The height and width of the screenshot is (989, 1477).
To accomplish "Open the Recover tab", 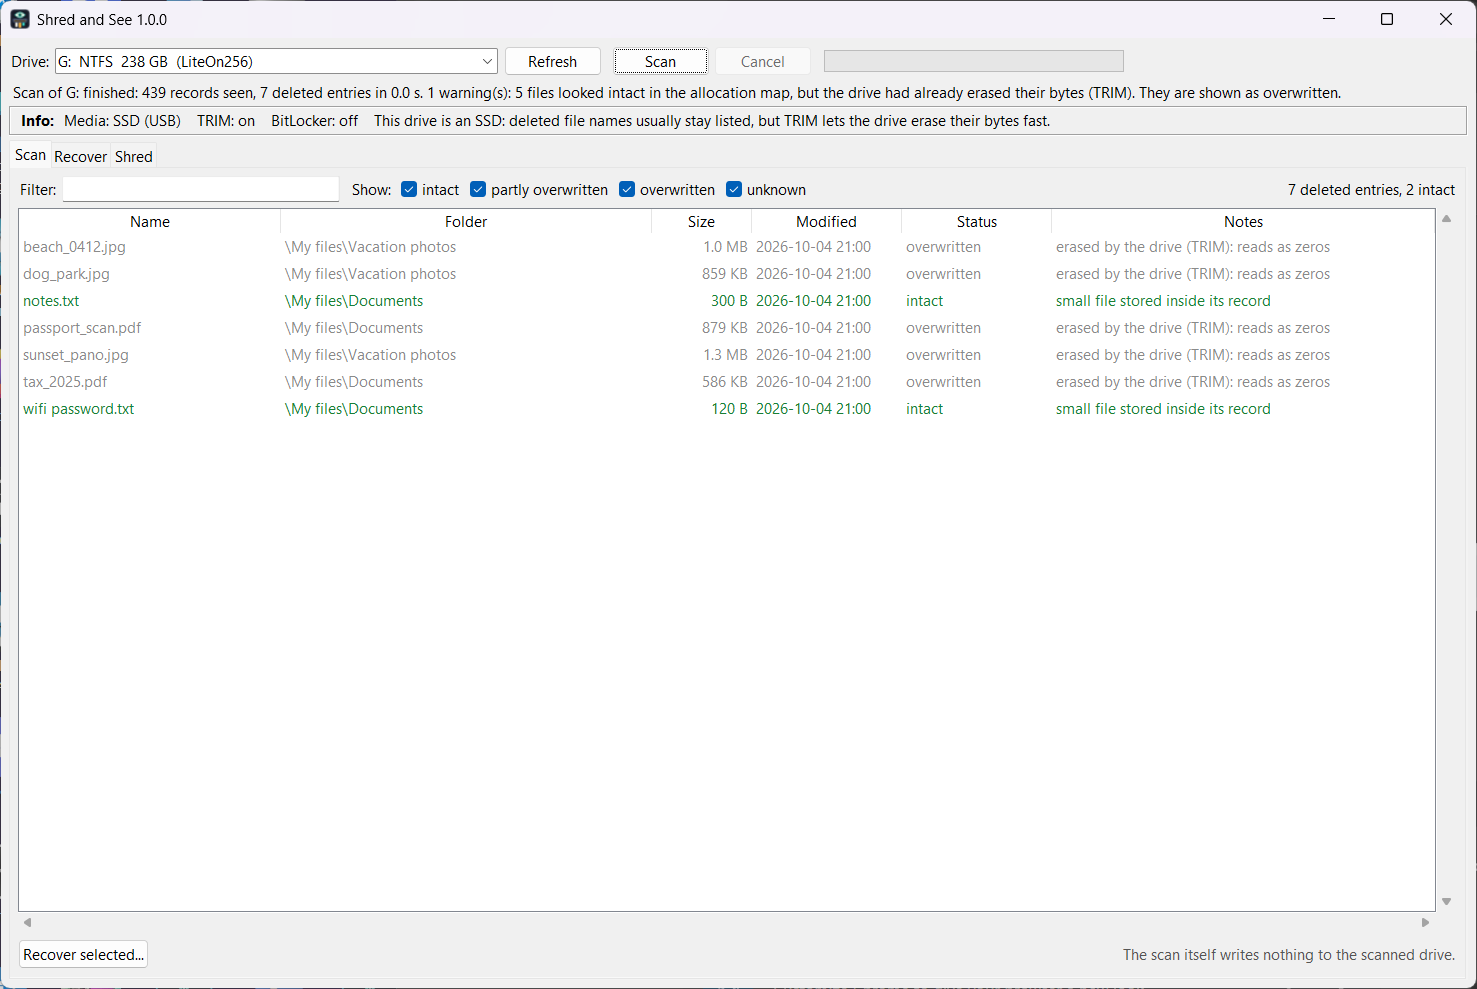I will tap(80, 157).
